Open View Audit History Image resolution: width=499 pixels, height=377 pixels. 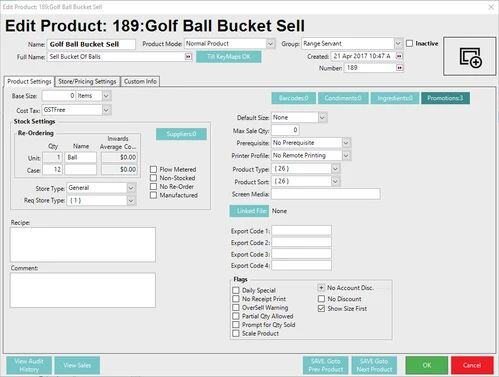[29, 365]
